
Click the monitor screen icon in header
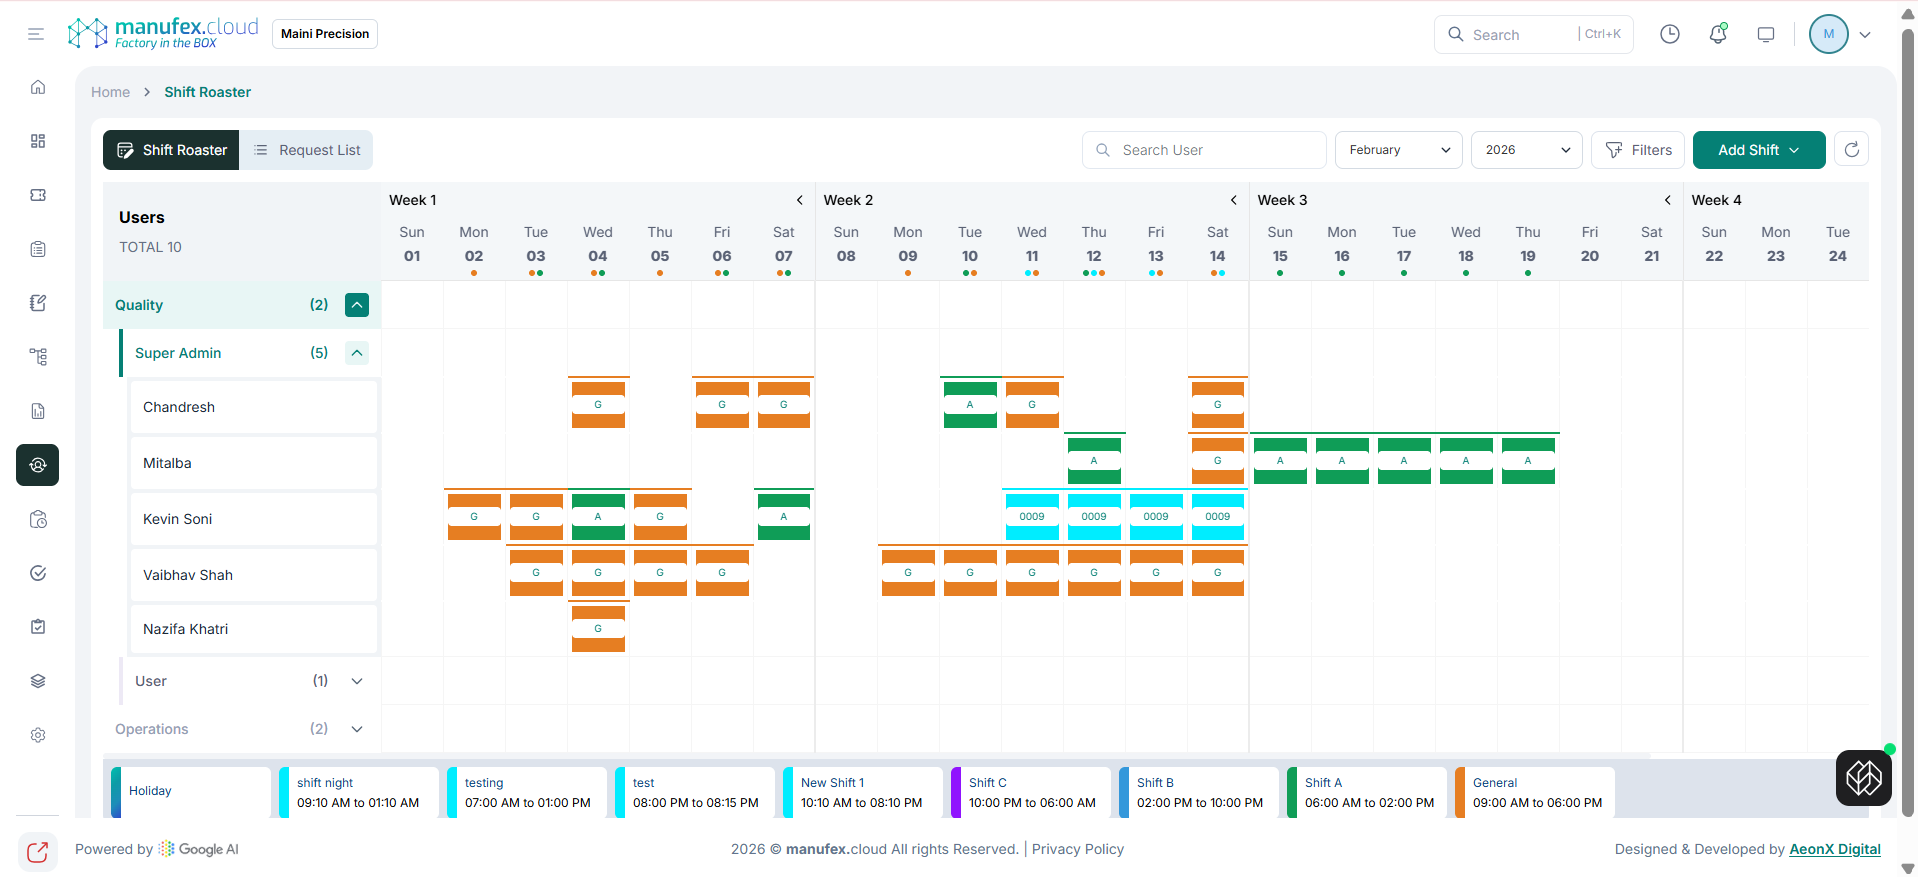click(1766, 34)
